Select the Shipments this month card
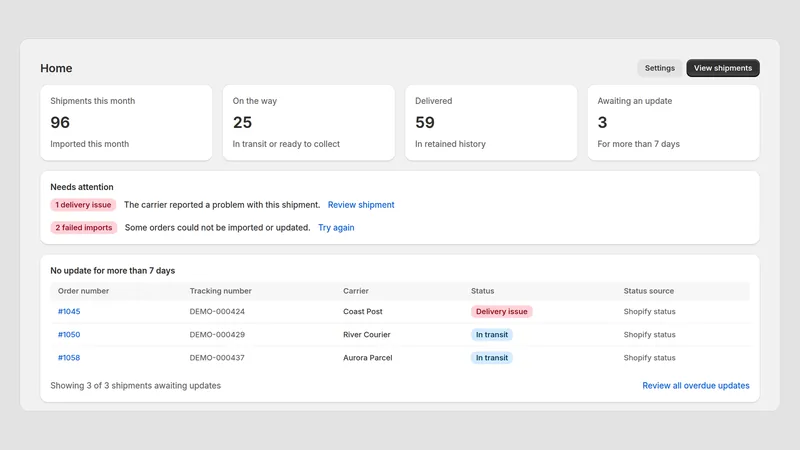This screenshot has width=800, height=450. point(126,122)
